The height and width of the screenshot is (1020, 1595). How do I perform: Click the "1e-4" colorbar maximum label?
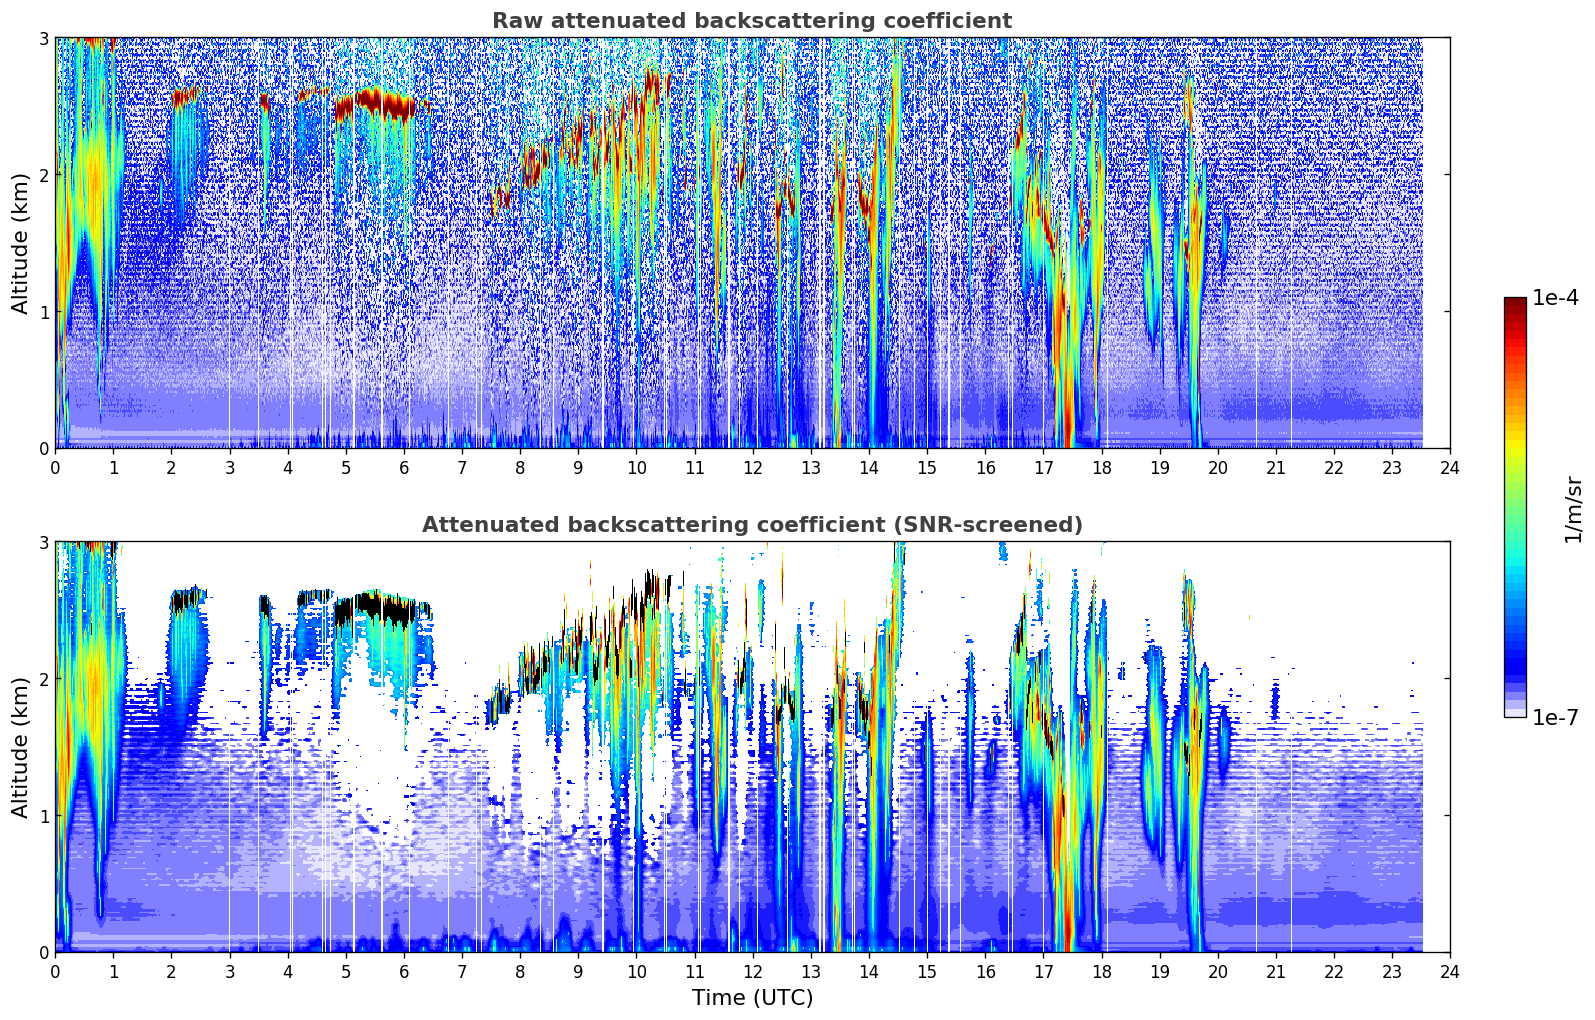click(1555, 298)
